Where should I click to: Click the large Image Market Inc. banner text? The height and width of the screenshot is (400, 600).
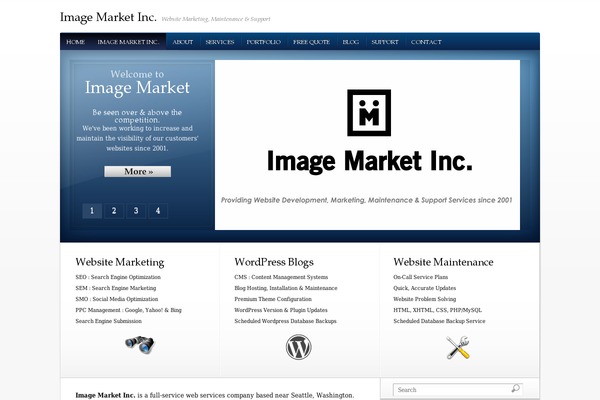370,161
